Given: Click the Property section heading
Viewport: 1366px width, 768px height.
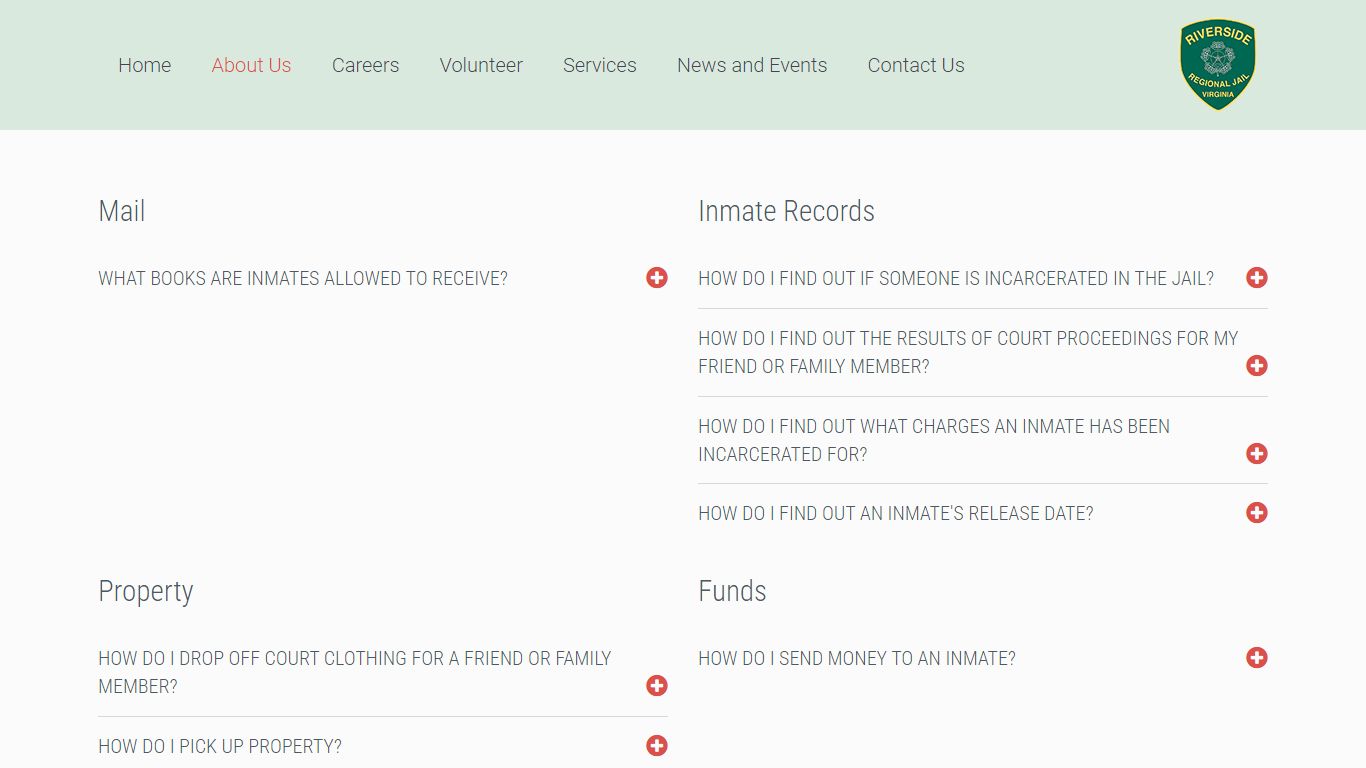Looking at the screenshot, I should coord(146,592).
